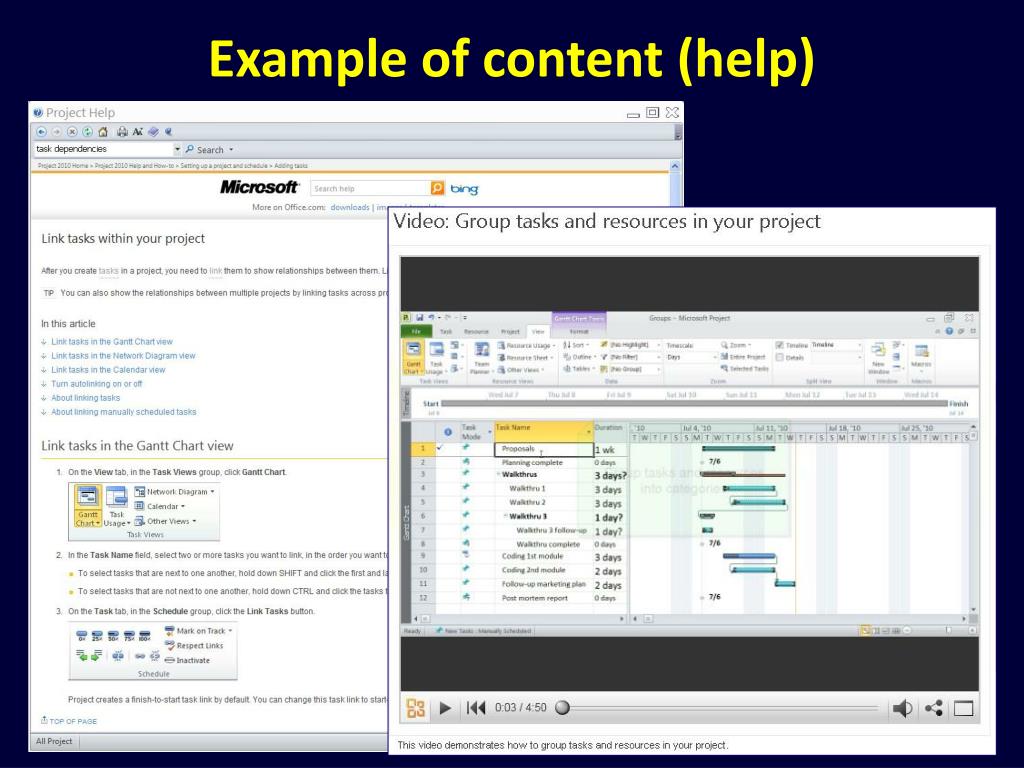Open the Timescale Days dropdown
The width and height of the screenshot is (1024, 768).
pos(714,357)
